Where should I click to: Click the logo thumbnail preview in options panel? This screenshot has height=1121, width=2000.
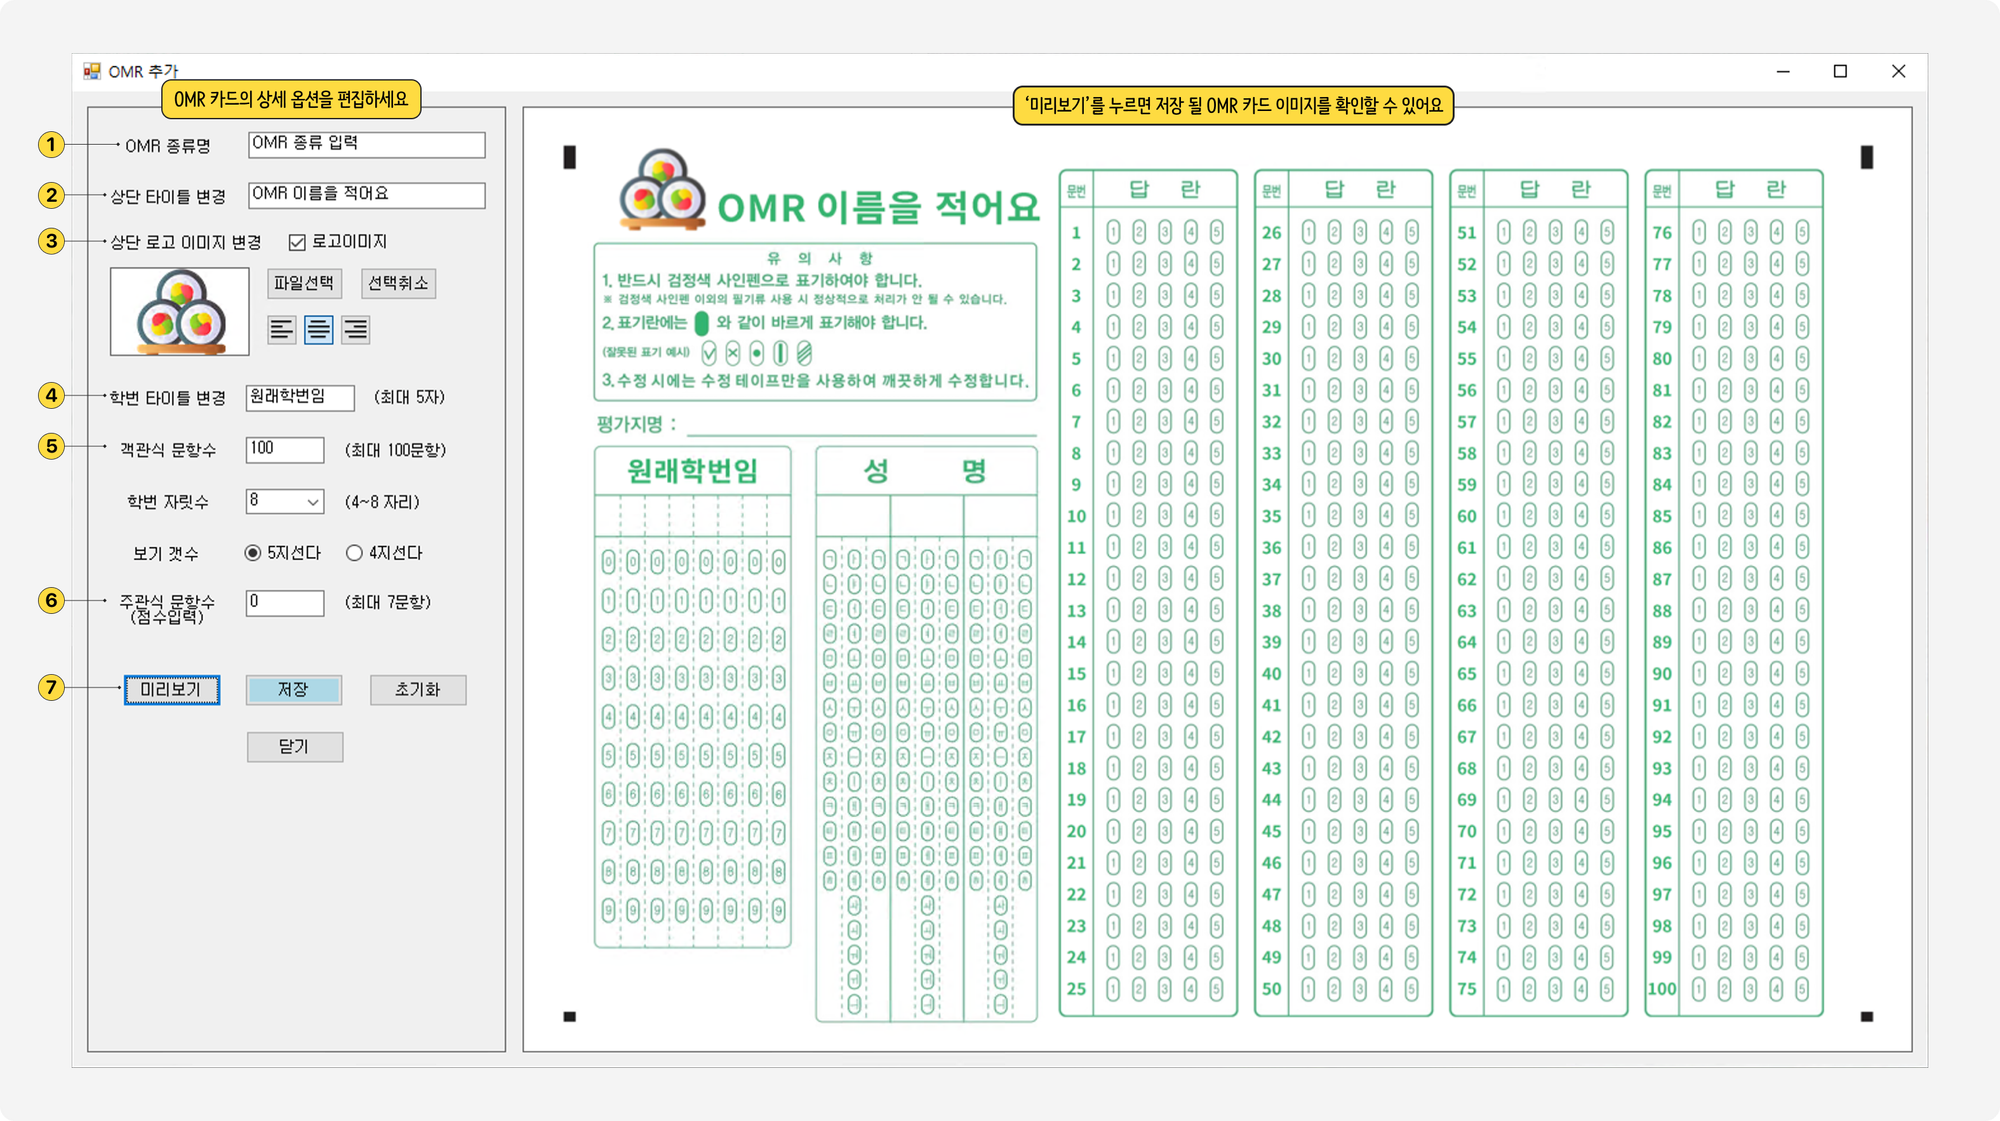click(x=180, y=311)
